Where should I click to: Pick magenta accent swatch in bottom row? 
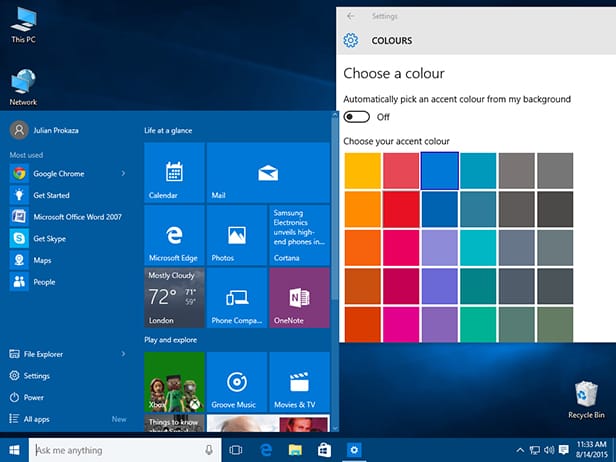pos(401,324)
